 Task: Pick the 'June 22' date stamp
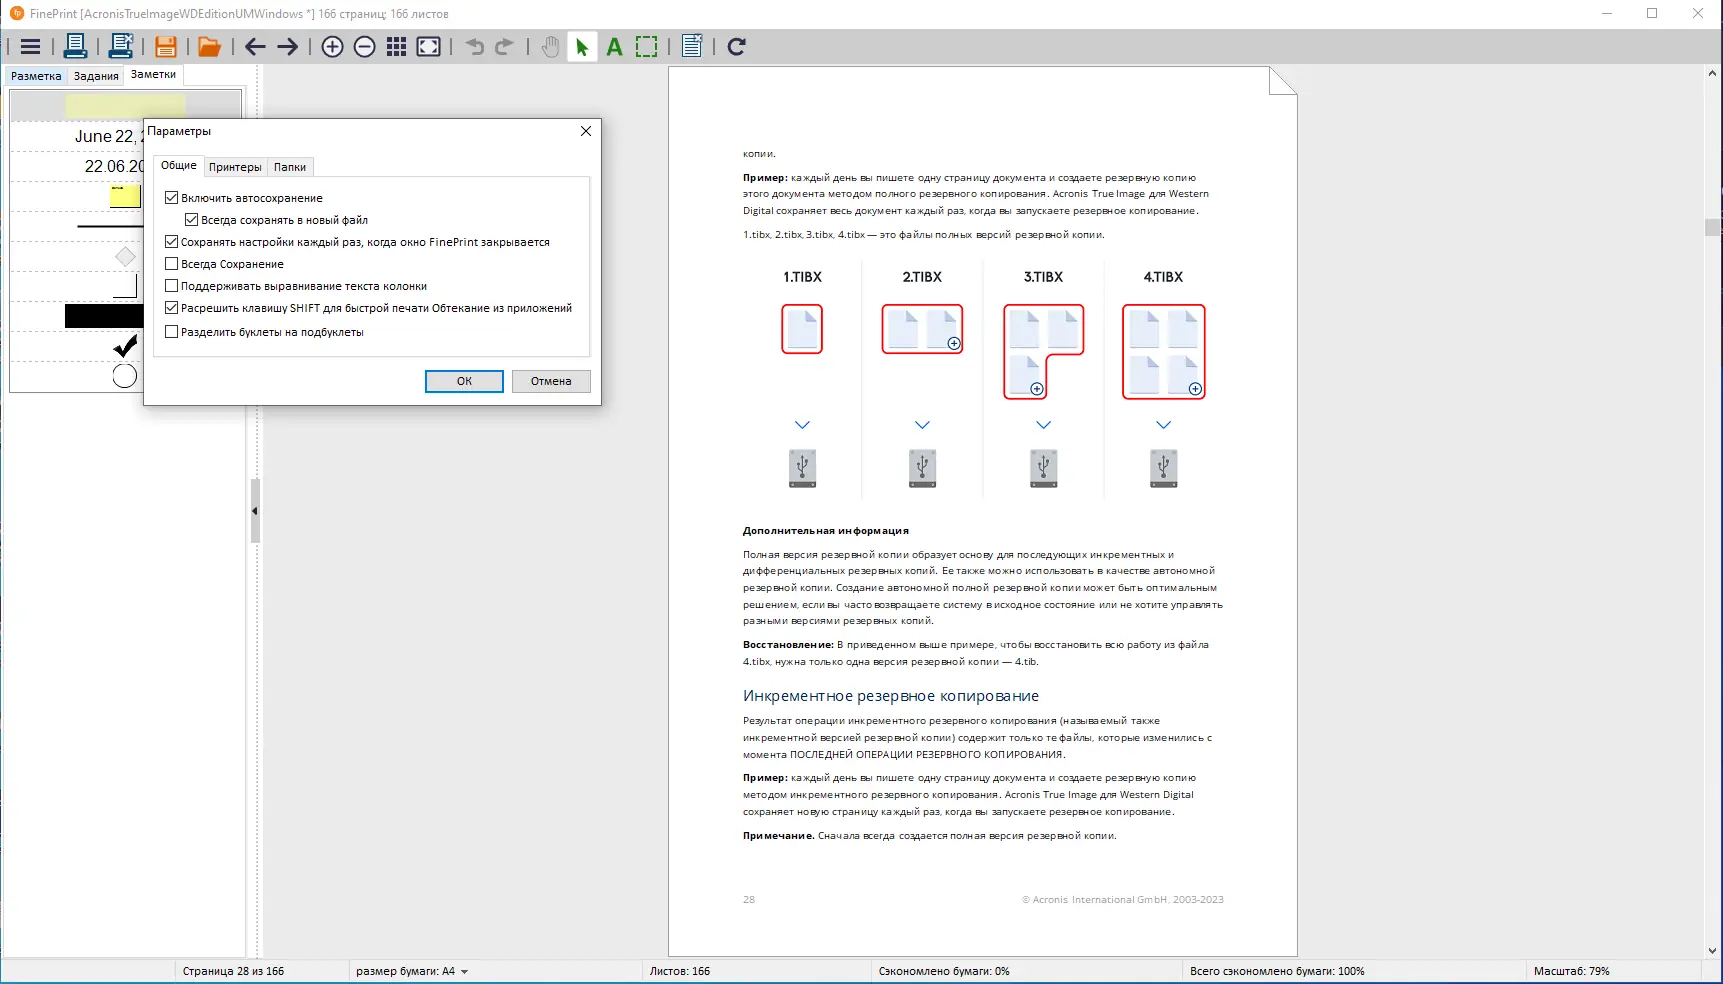pos(109,136)
